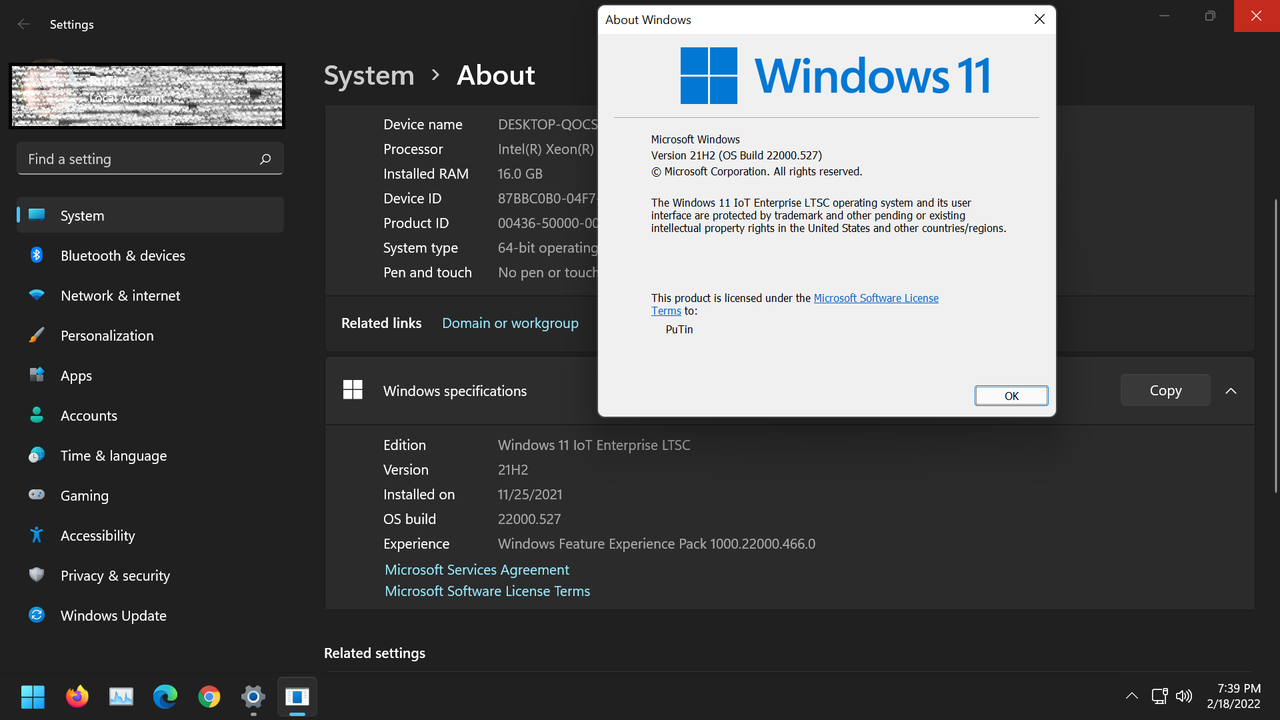
Task: Open Network & internet settings
Action: (x=150, y=295)
